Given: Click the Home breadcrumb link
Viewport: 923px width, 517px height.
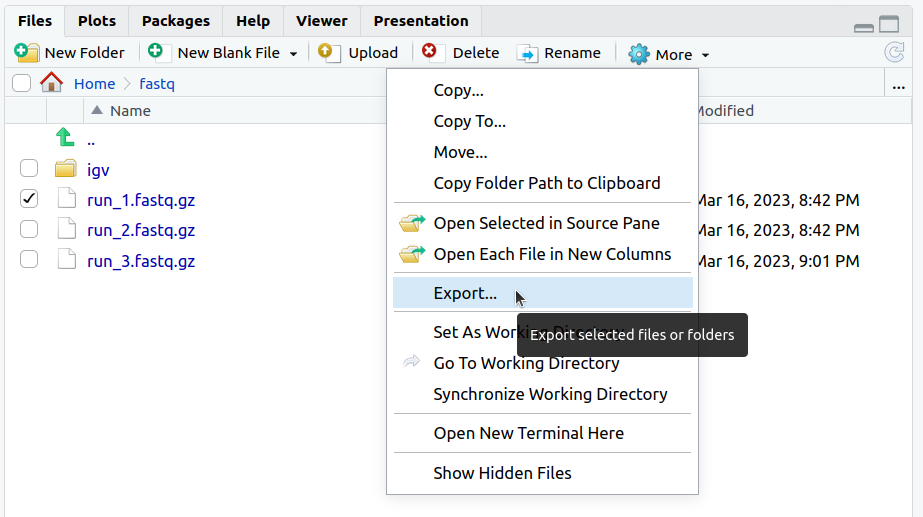Looking at the screenshot, I should click(94, 84).
